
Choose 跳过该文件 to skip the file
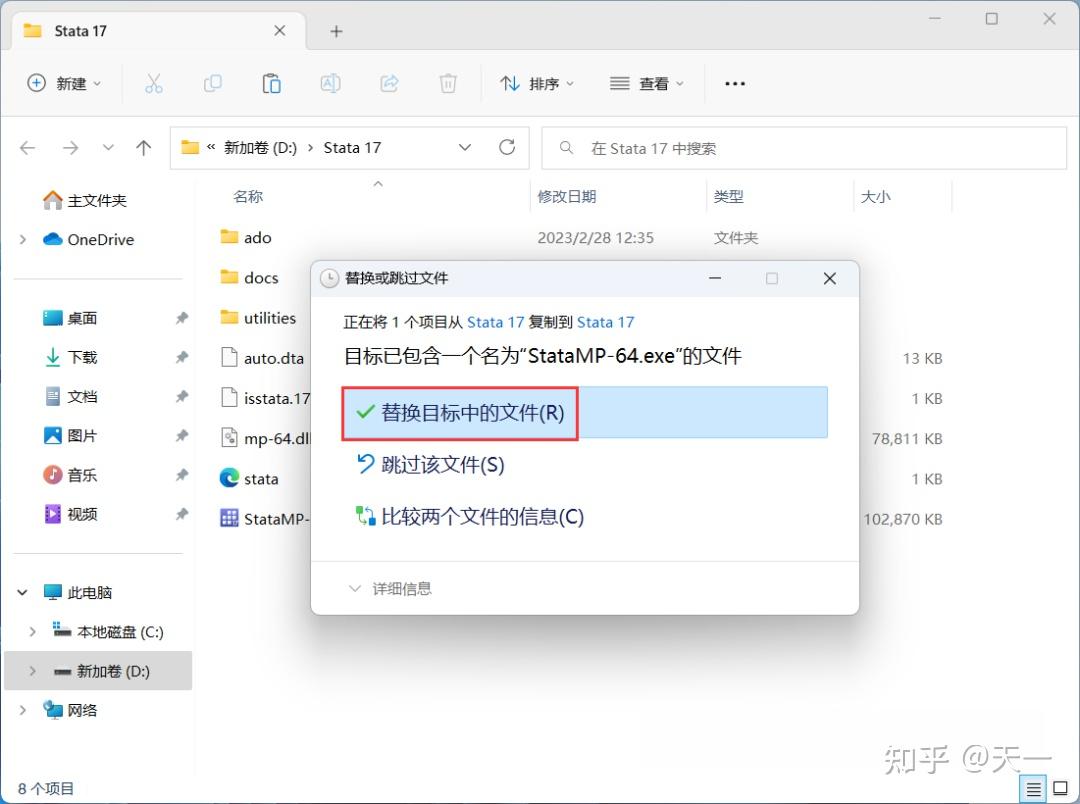(x=438, y=466)
